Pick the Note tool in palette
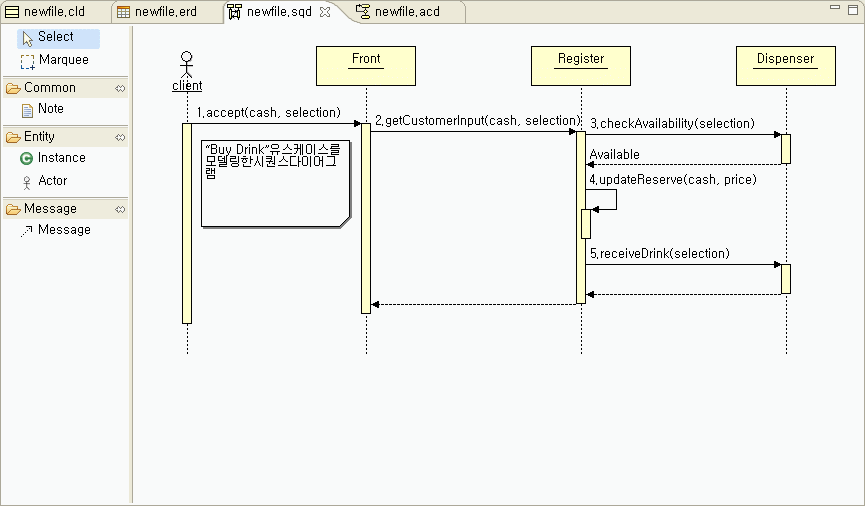 50,109
